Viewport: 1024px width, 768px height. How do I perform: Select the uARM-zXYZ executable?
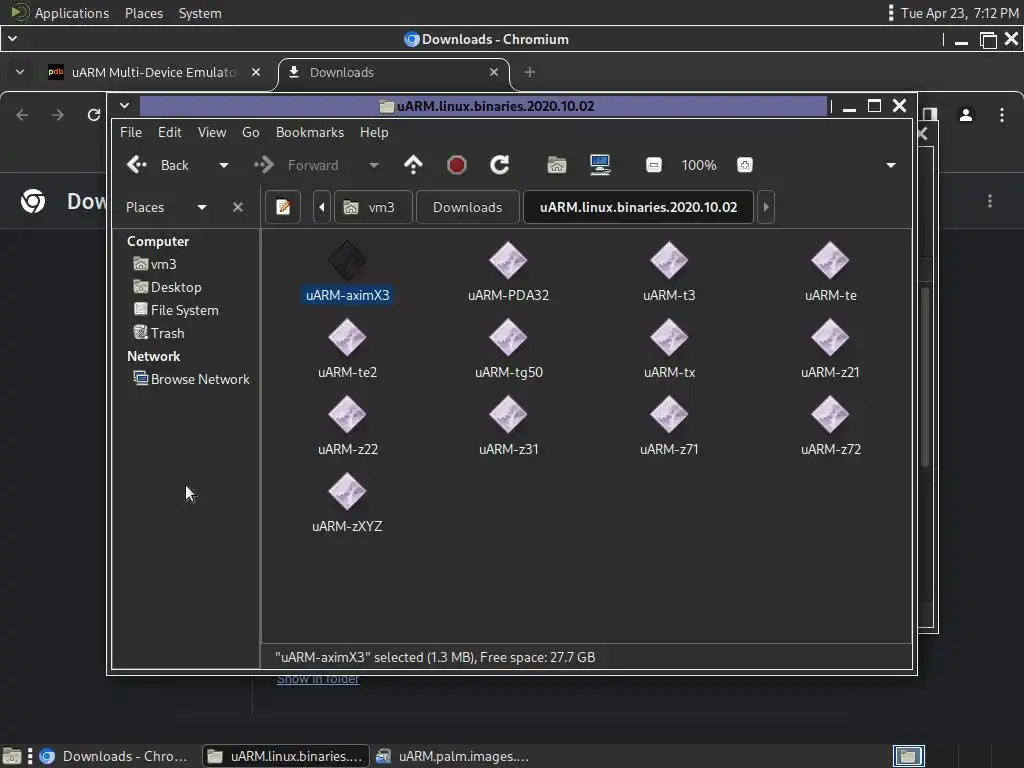[x=347, y=492]
